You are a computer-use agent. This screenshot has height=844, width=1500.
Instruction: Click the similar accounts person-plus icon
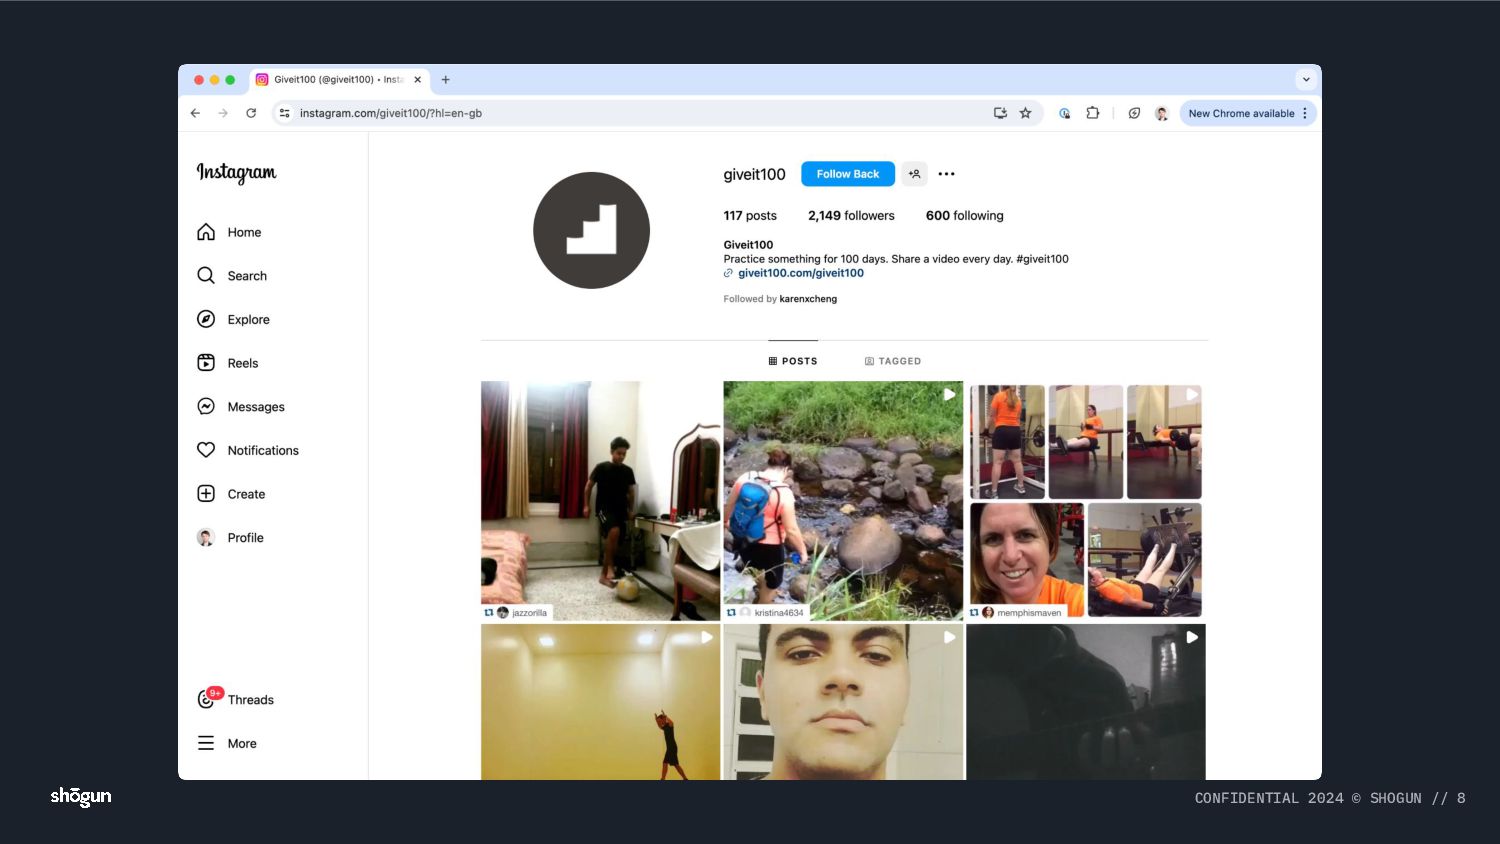tap(914, 174)
